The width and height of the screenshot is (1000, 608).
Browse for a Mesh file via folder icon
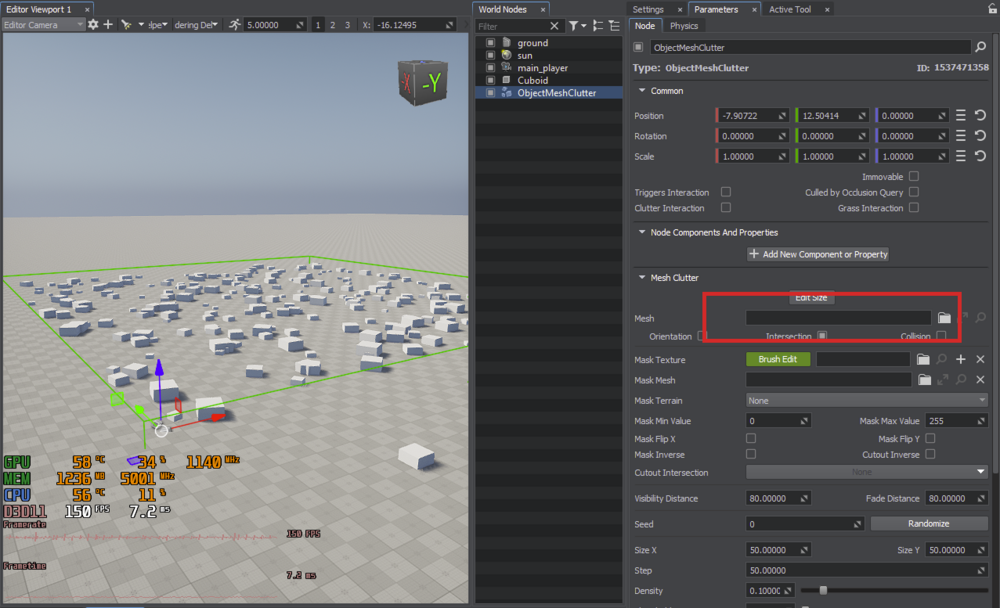pos(944,318)
